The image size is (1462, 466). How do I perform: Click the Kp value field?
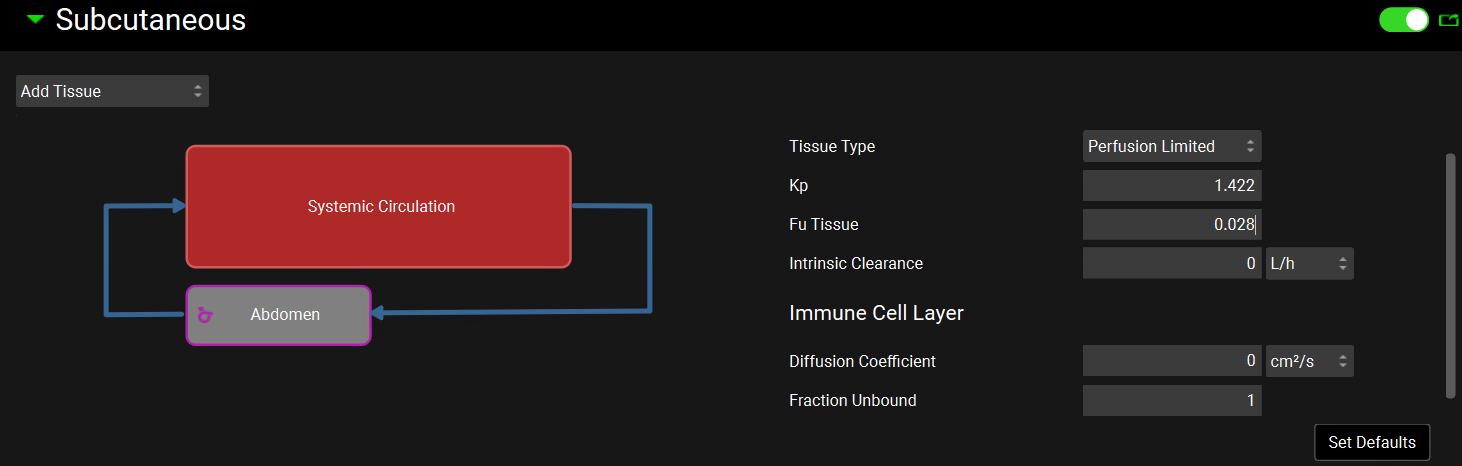click(1171, 185)
